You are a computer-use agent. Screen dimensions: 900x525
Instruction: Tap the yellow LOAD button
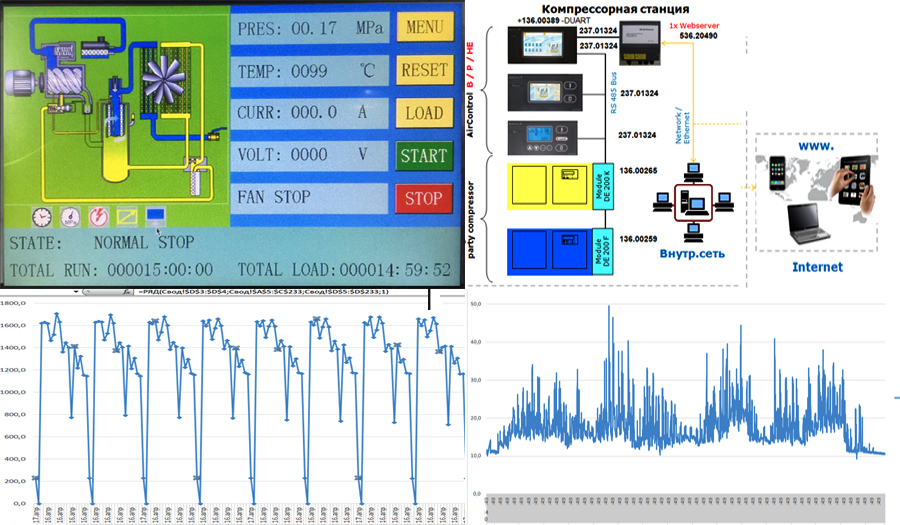click(x=424, y=113)
